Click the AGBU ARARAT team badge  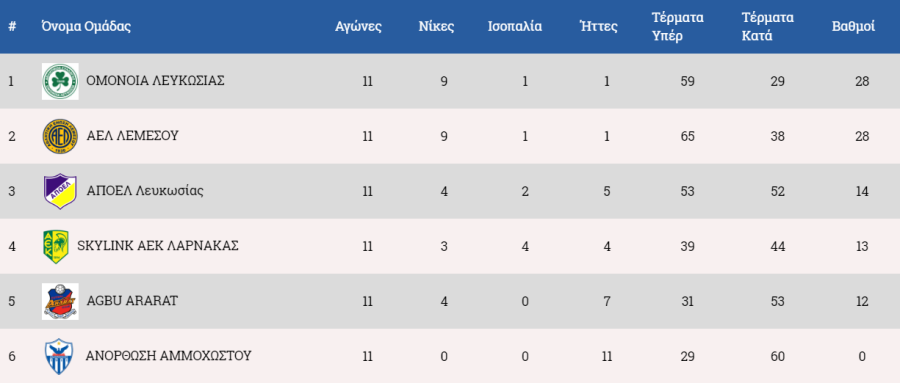tap(60, 301)
